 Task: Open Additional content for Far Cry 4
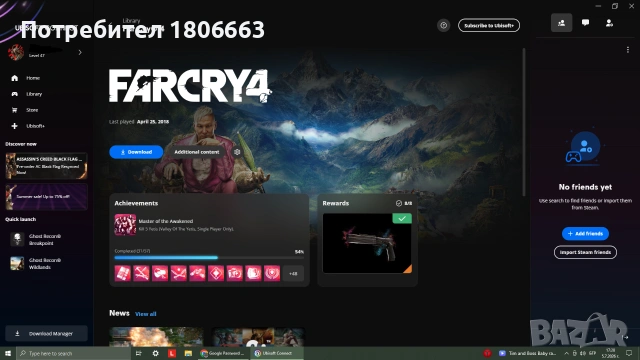pyautogui.click(x=197, y=152)
